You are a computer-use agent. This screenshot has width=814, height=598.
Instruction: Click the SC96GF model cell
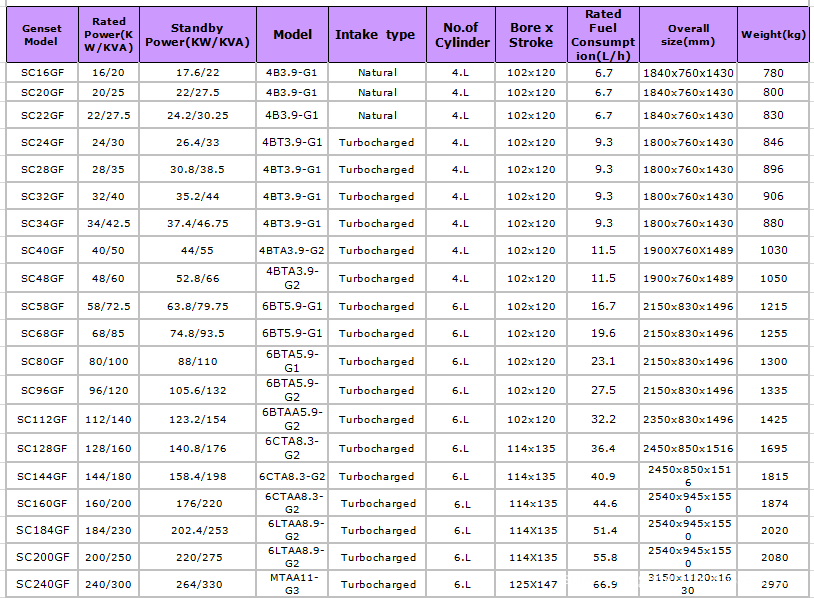pyautogui.click(x=42, y=390)
